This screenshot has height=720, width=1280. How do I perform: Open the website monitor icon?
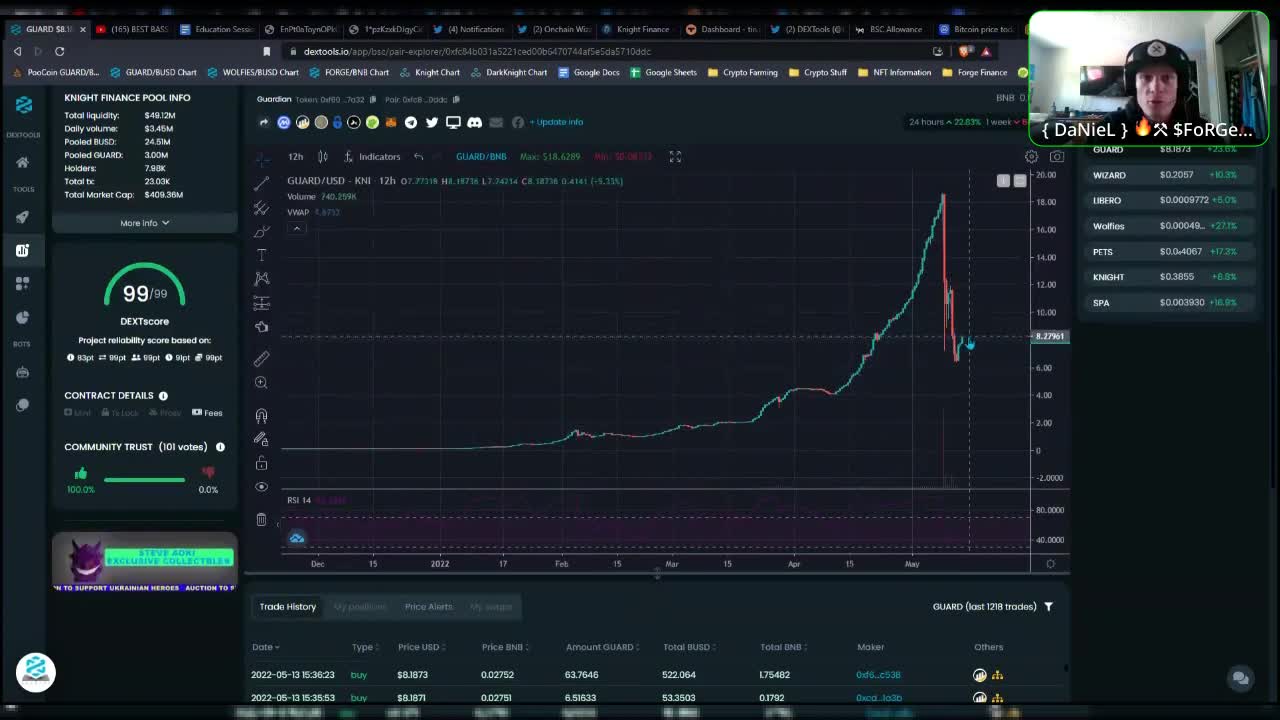(x=453, y=122)
